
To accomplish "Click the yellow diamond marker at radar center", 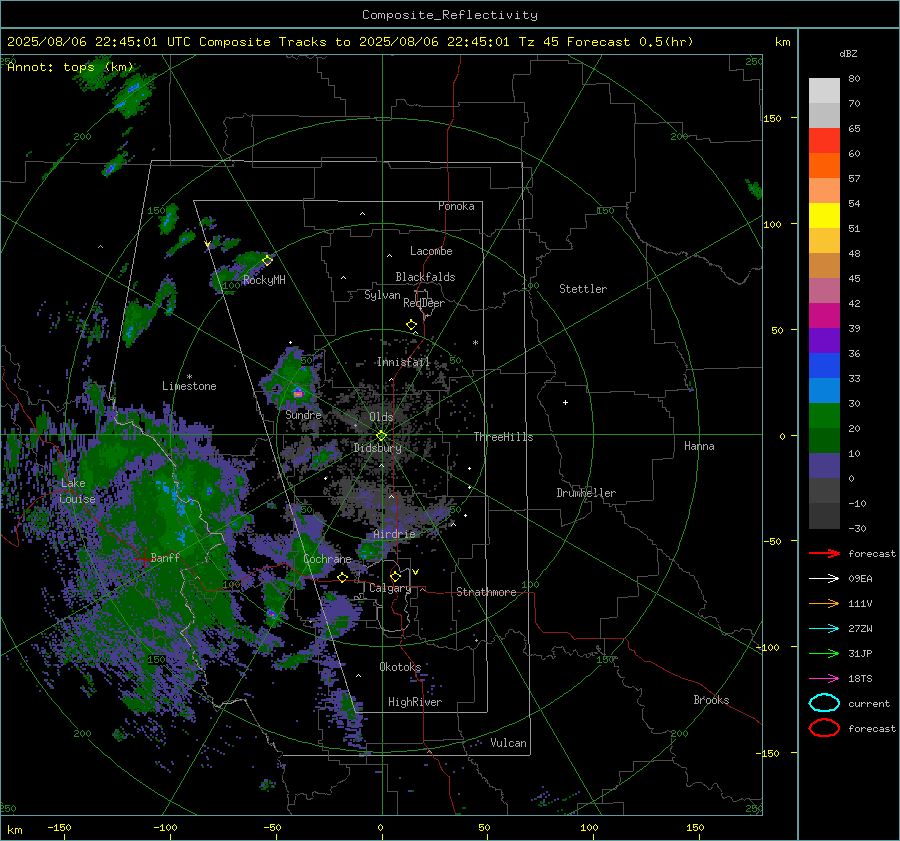I will (381, 436).
